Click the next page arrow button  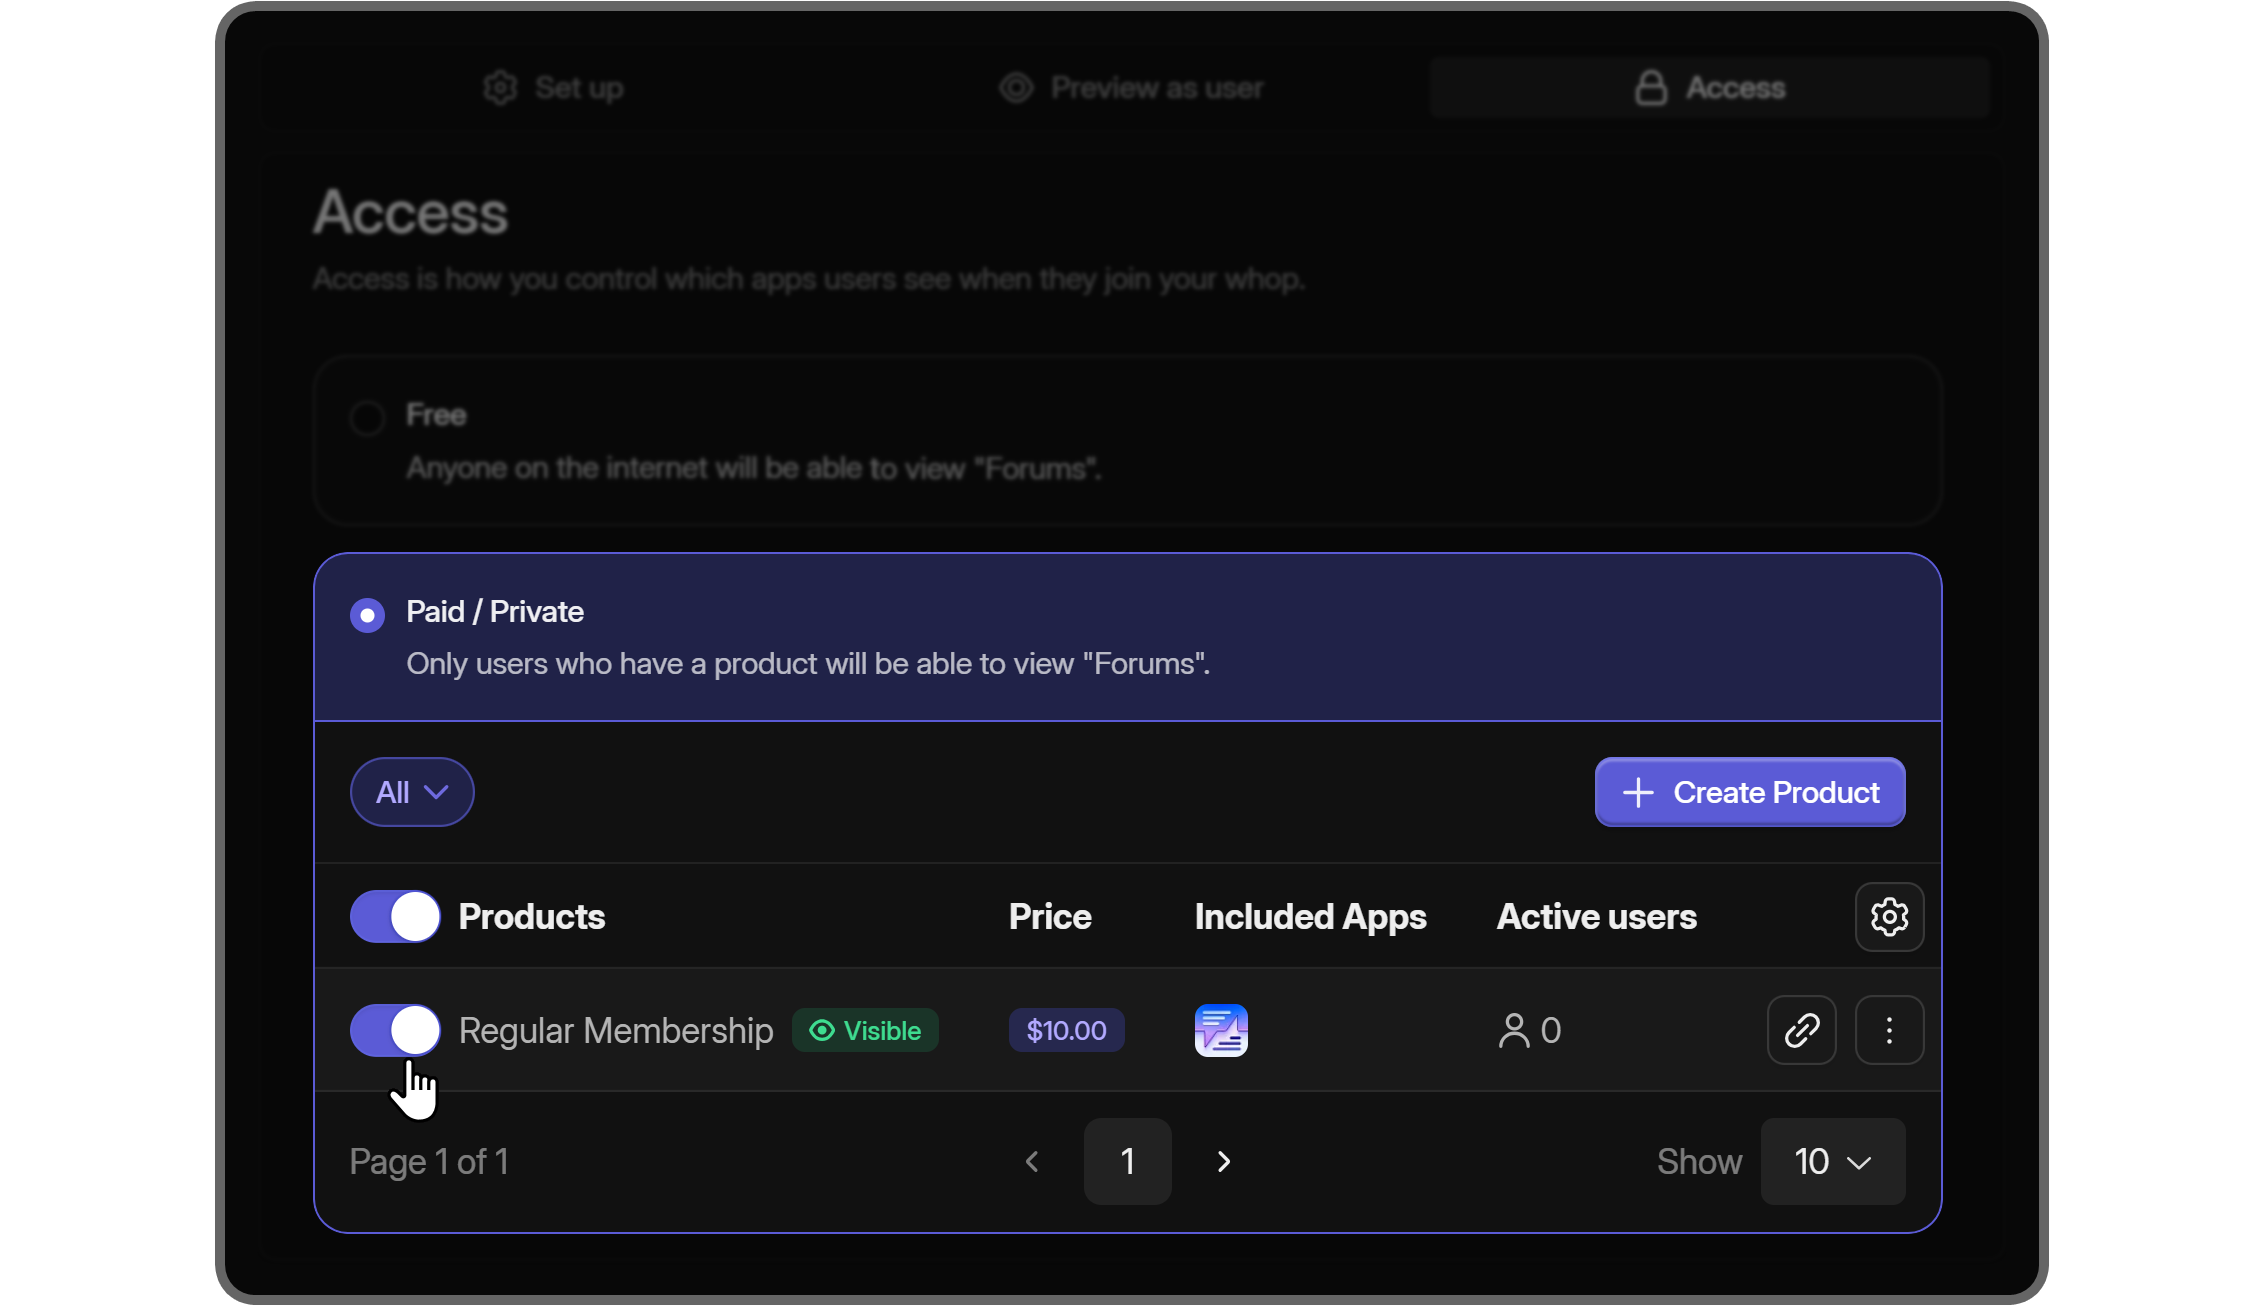pos(1224,1161)
